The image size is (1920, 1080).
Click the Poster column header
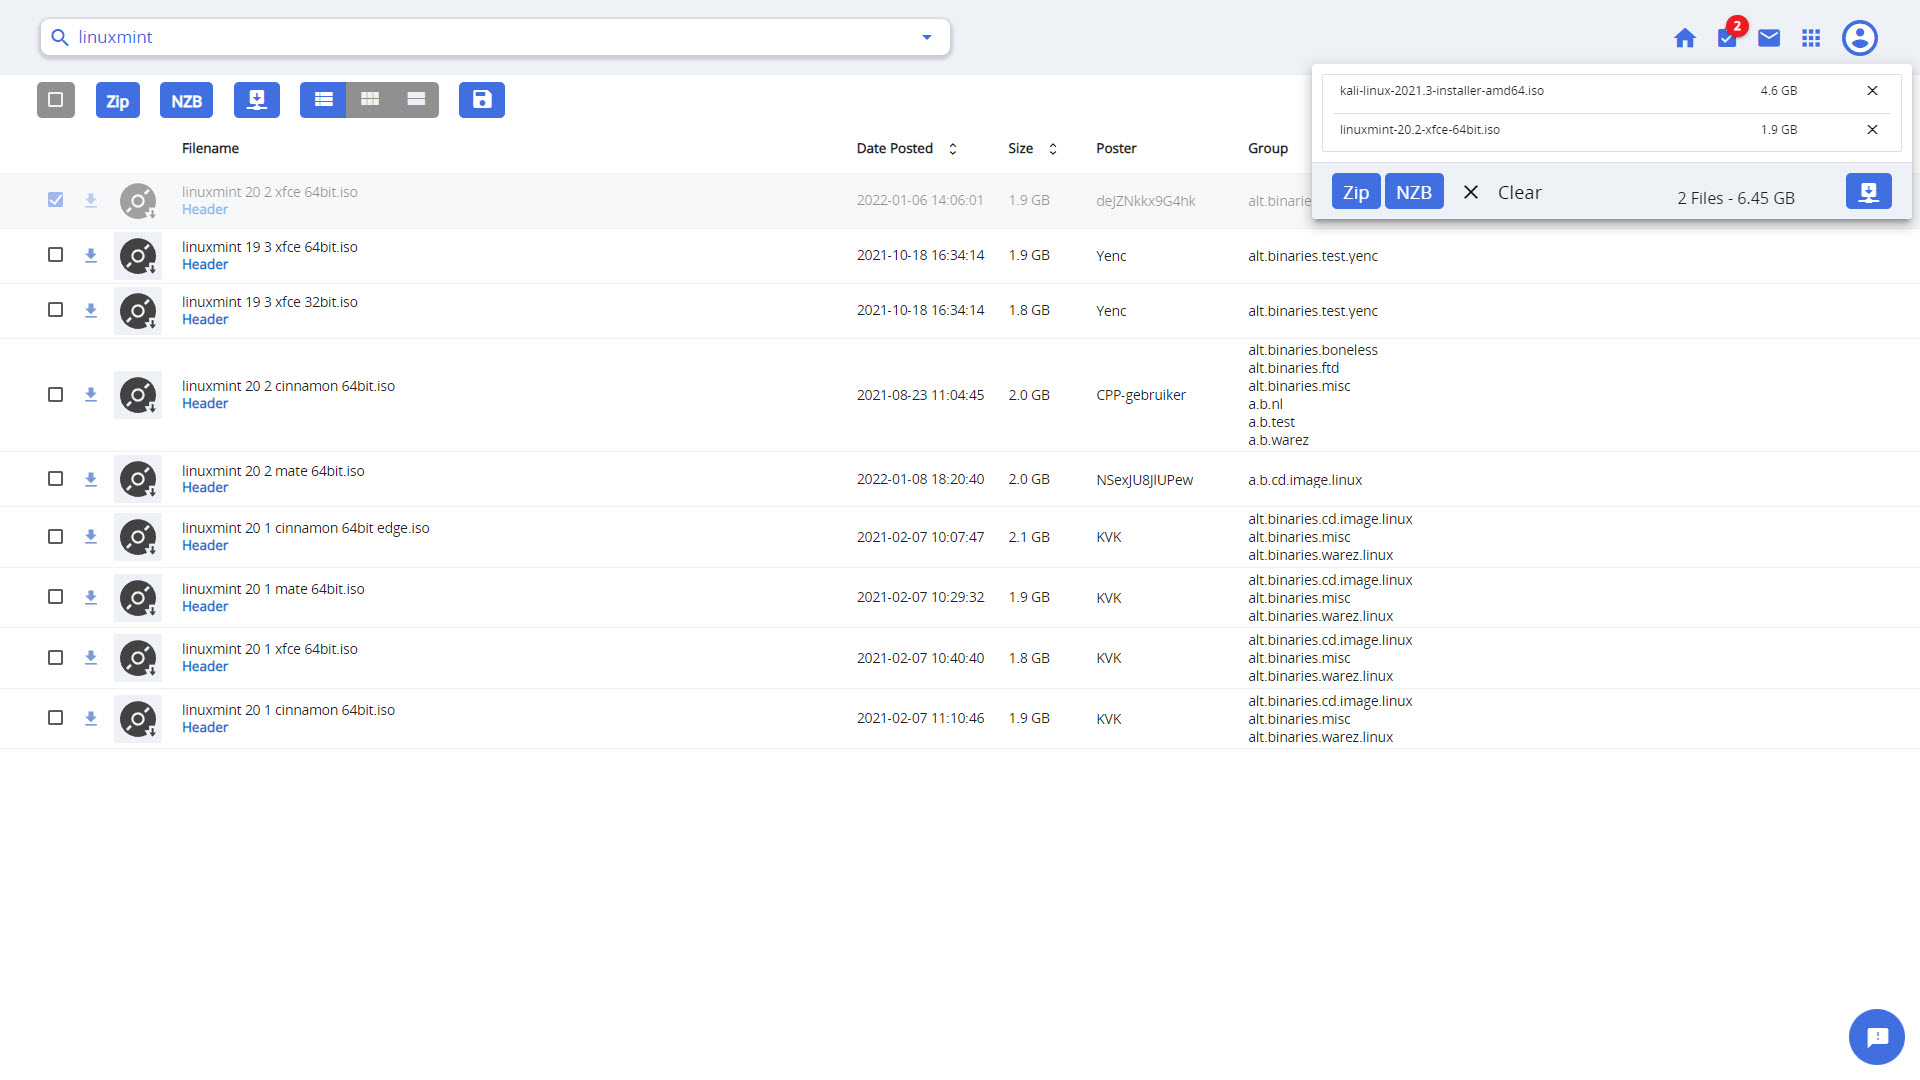[1116, 149]
